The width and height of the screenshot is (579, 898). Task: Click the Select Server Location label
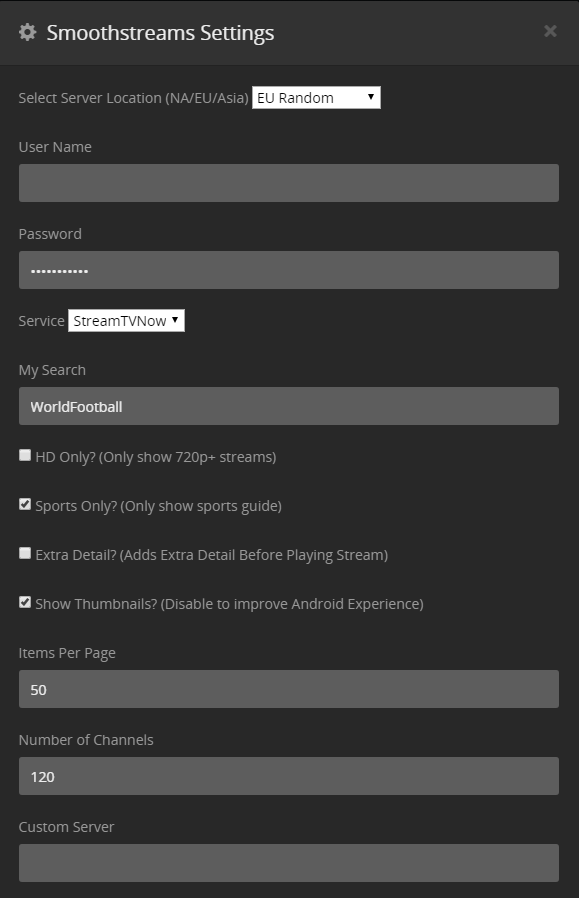(x=133, y=98)
